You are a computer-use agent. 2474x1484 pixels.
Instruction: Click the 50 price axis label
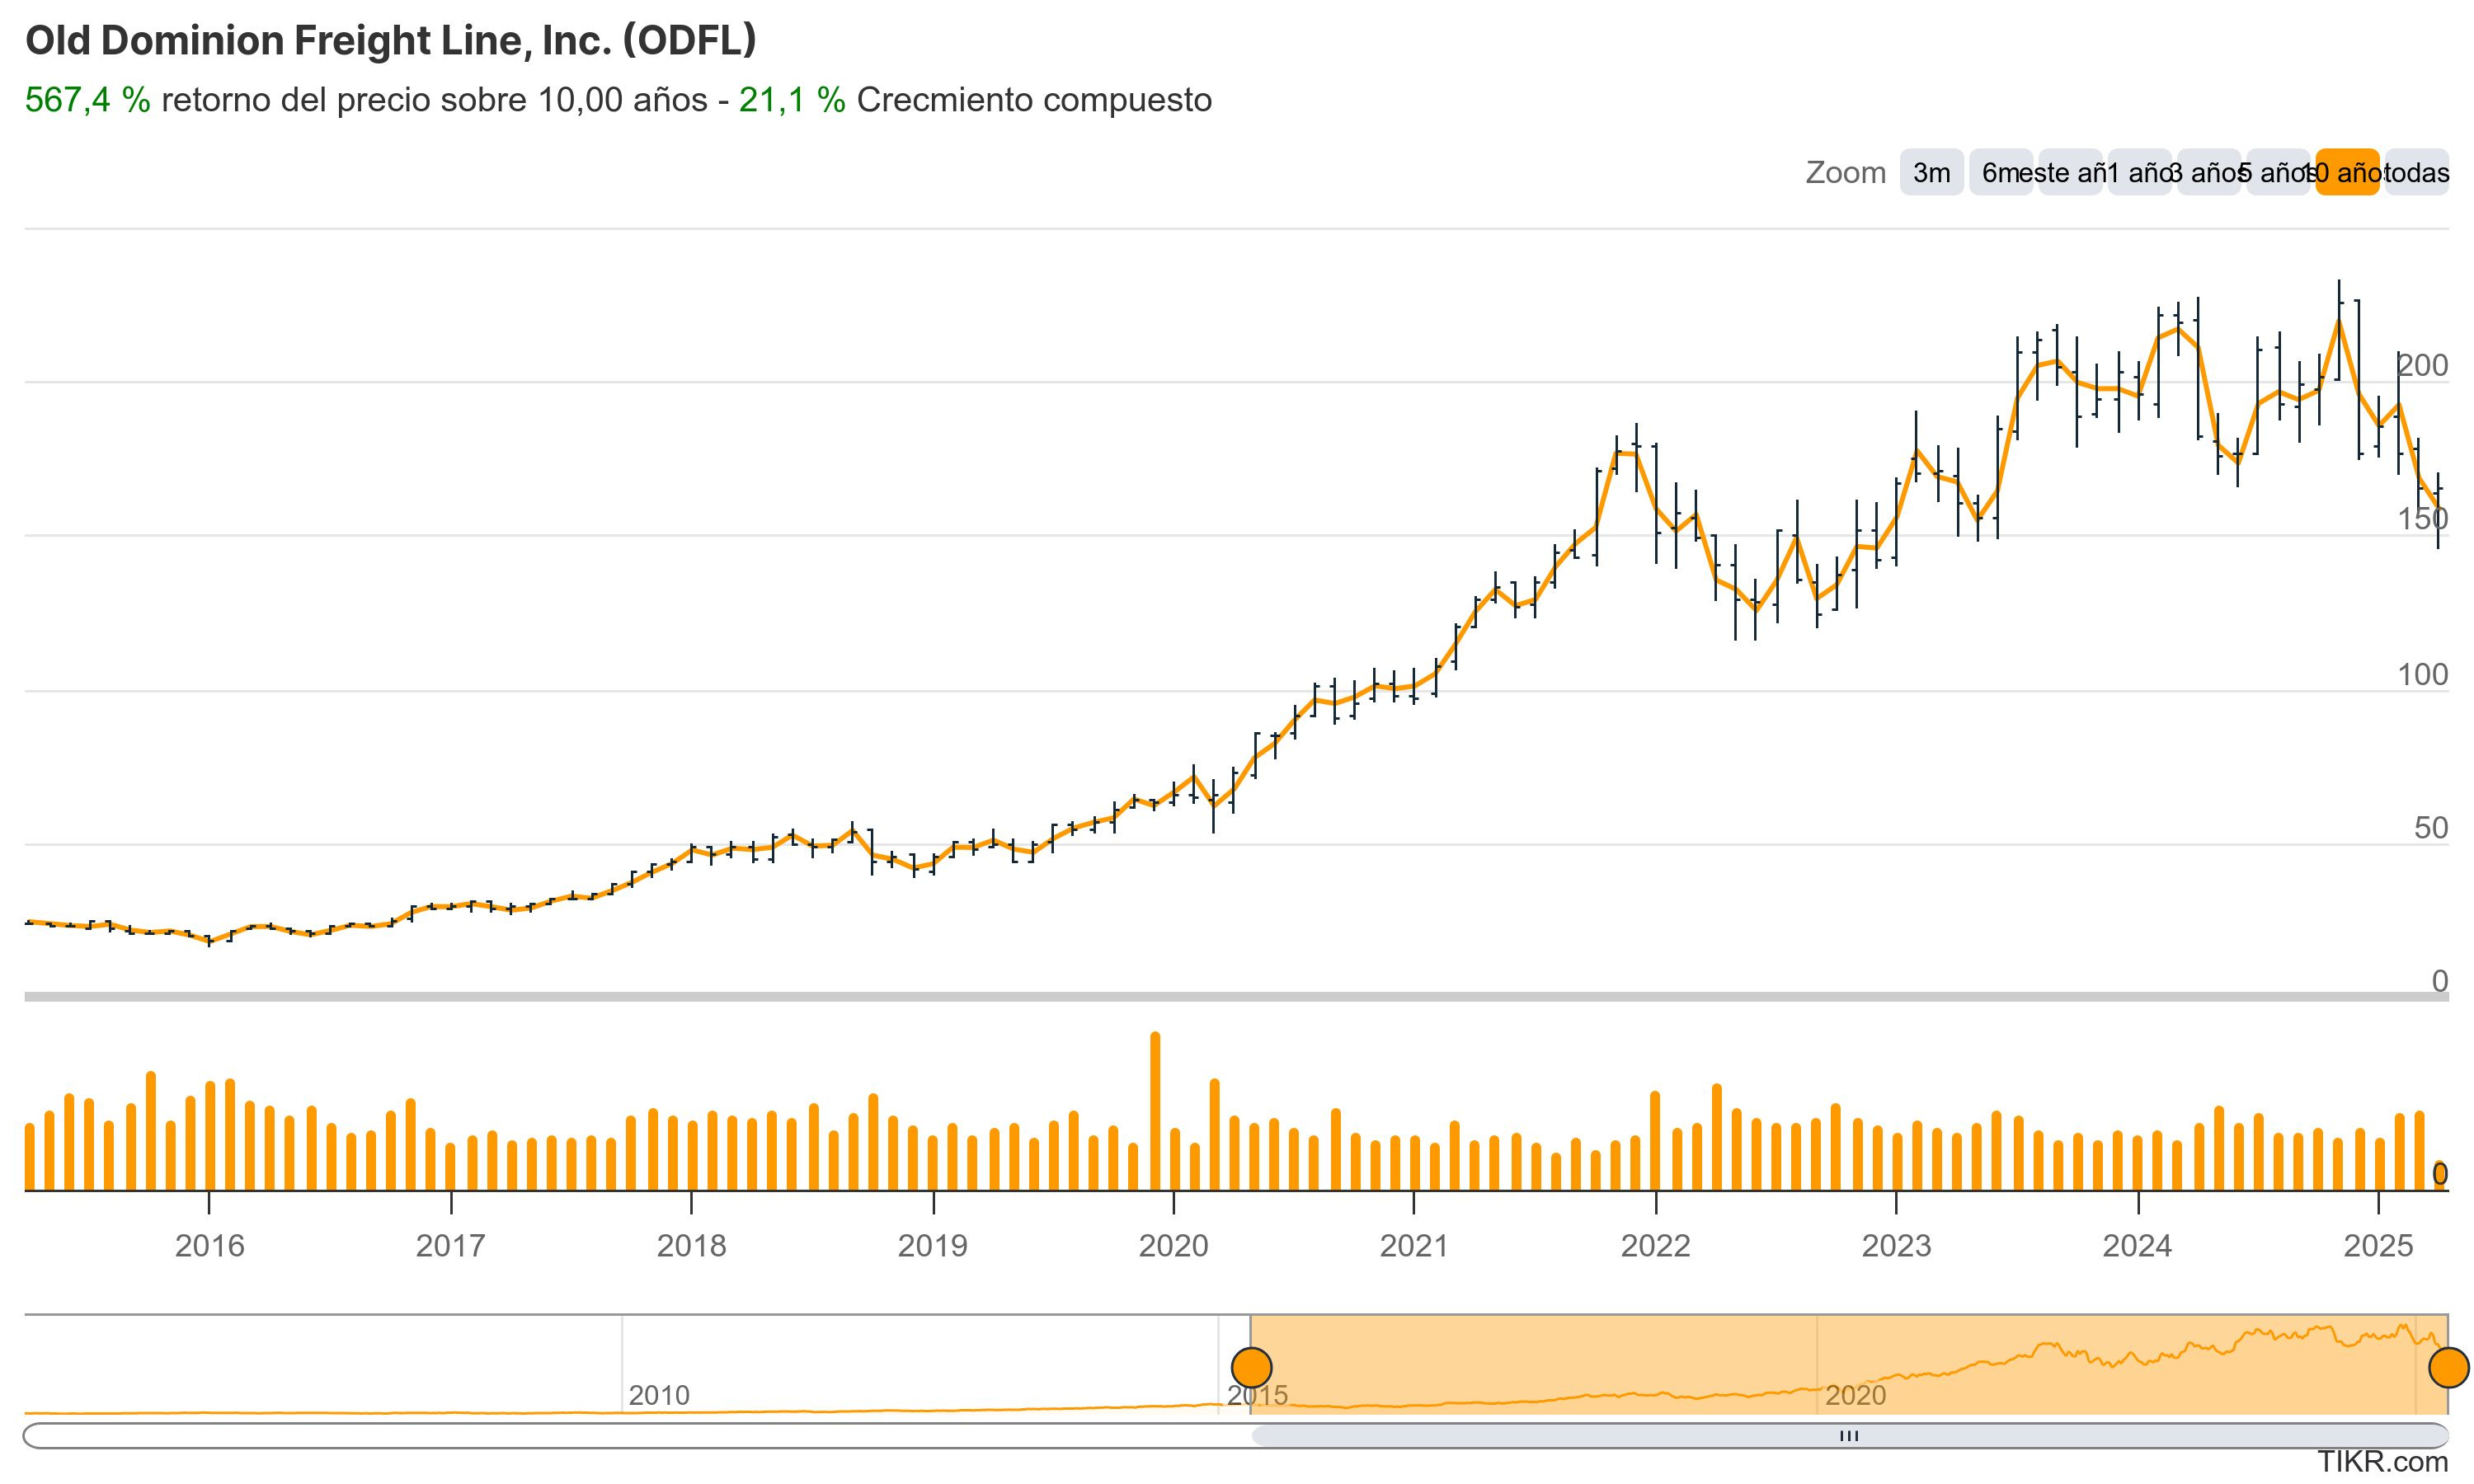(2431, 828)
